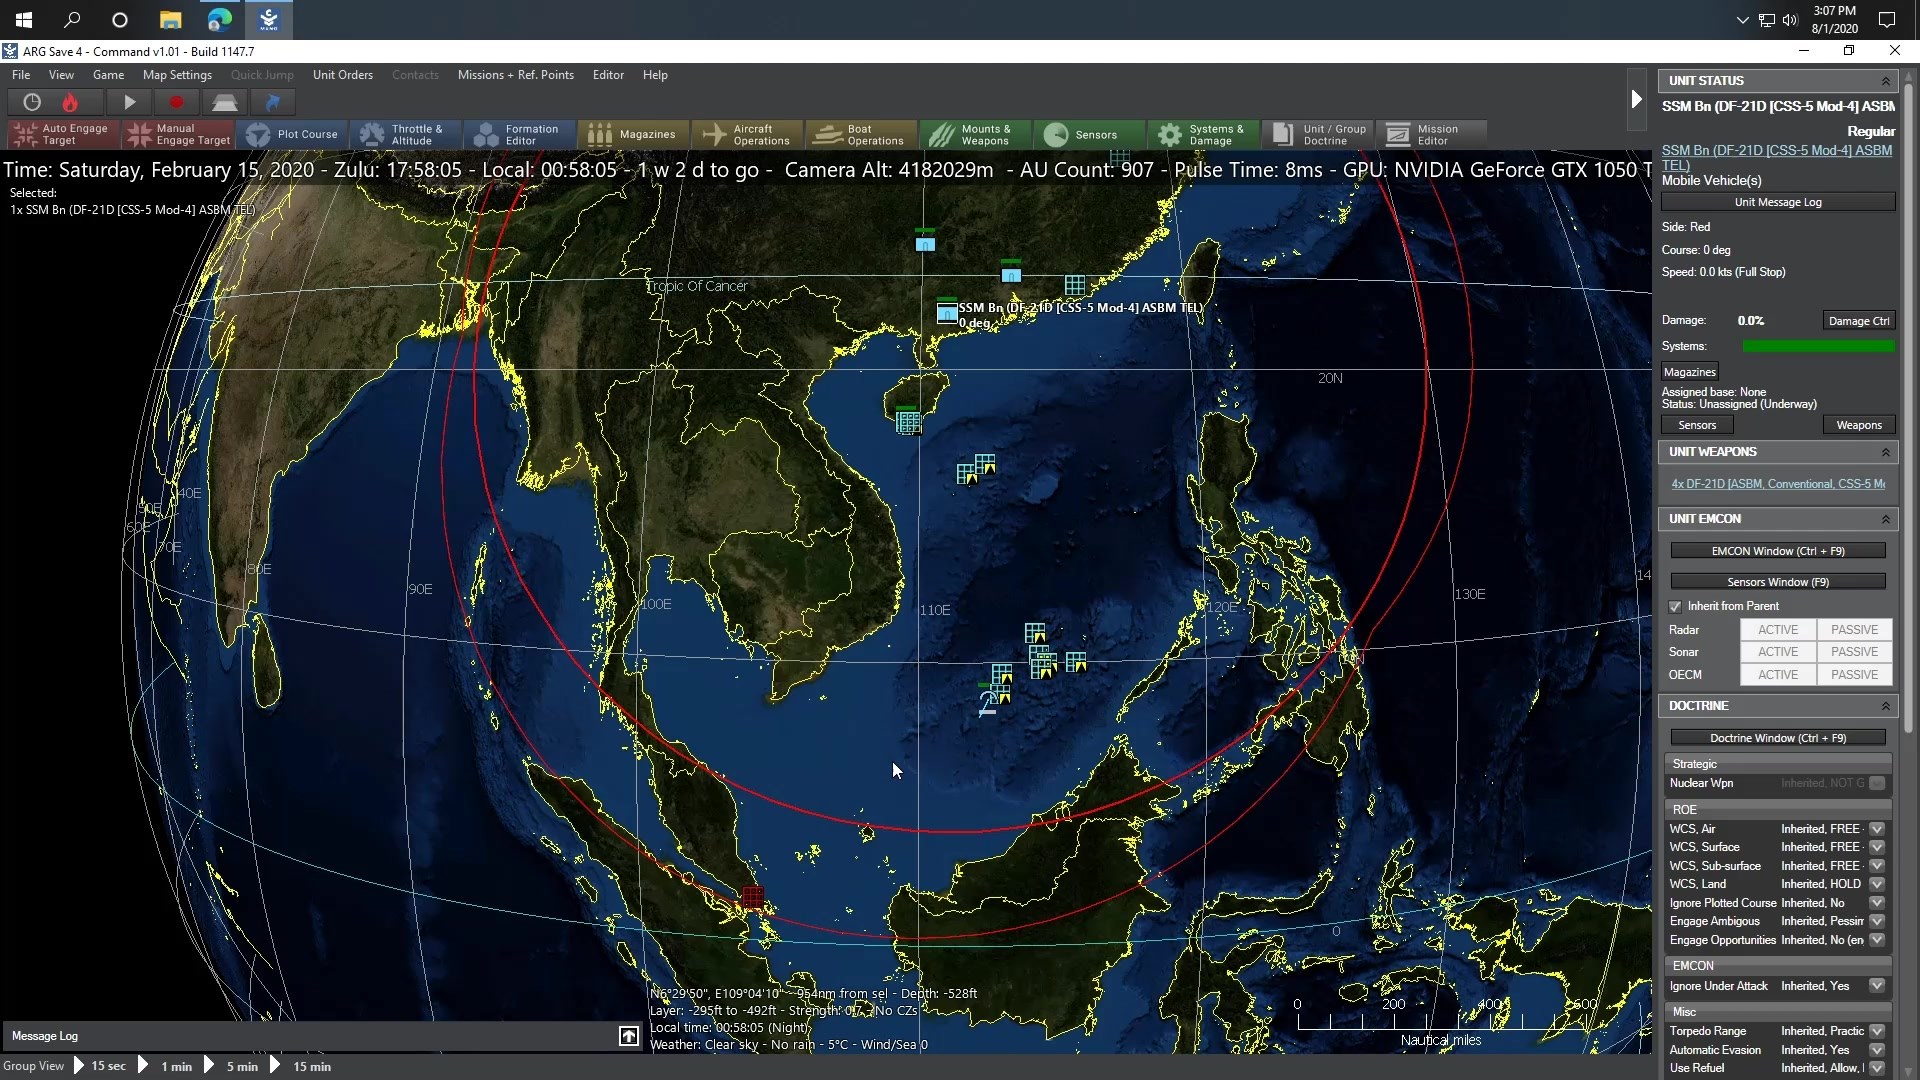Open the Sensors toolbar button
Image resolution: width=1920 pixels, height=1080 pixels.
1090,134
